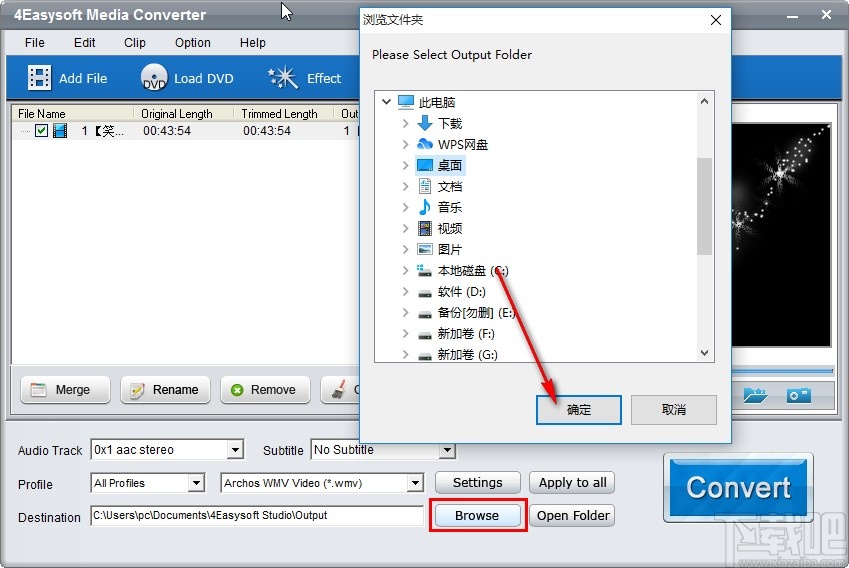
Task: Expand the 软件 (D:) drive node
Action: [x=406, y=291]
